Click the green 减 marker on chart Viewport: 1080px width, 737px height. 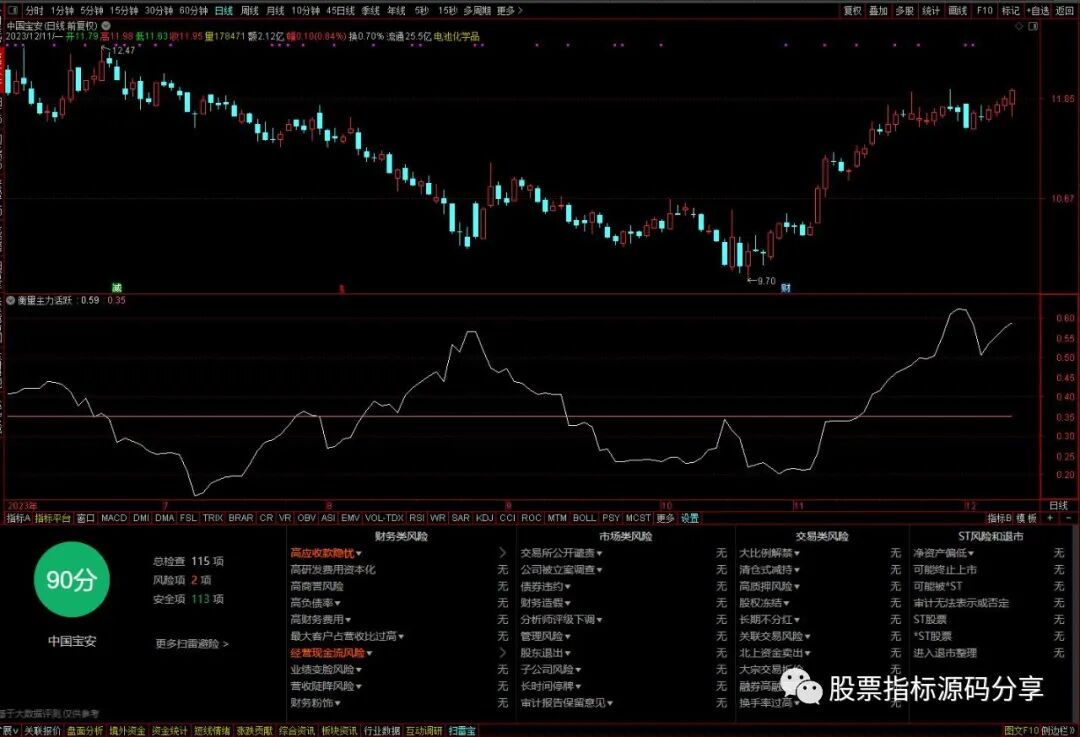(116, 287)
